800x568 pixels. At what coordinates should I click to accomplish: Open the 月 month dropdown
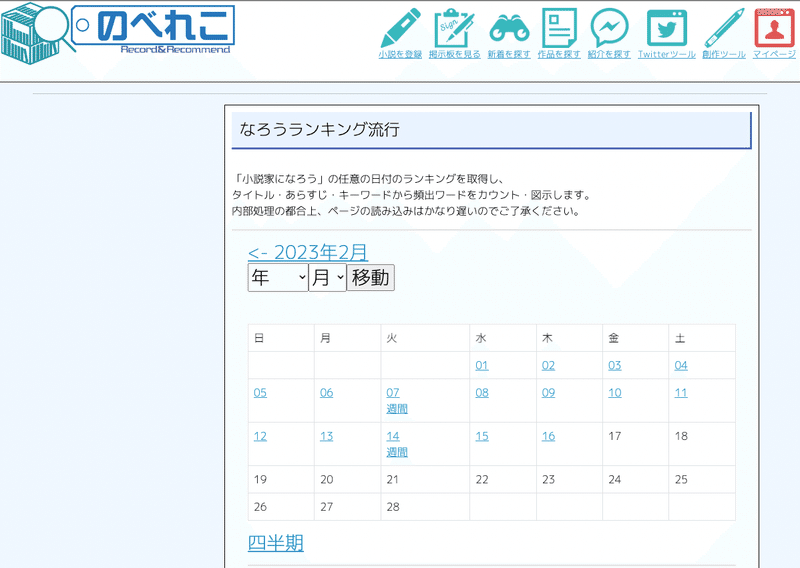click(328, 278)
